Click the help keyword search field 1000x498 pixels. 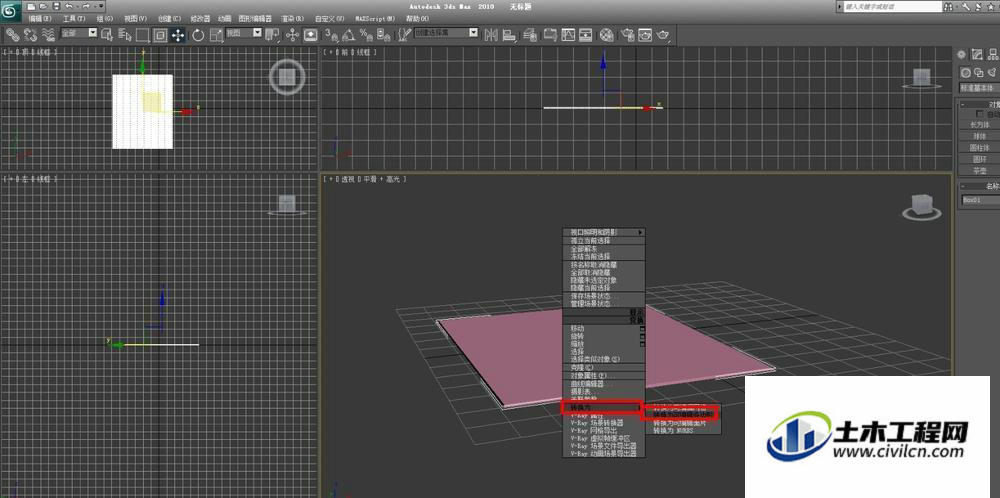pos(893,6)
